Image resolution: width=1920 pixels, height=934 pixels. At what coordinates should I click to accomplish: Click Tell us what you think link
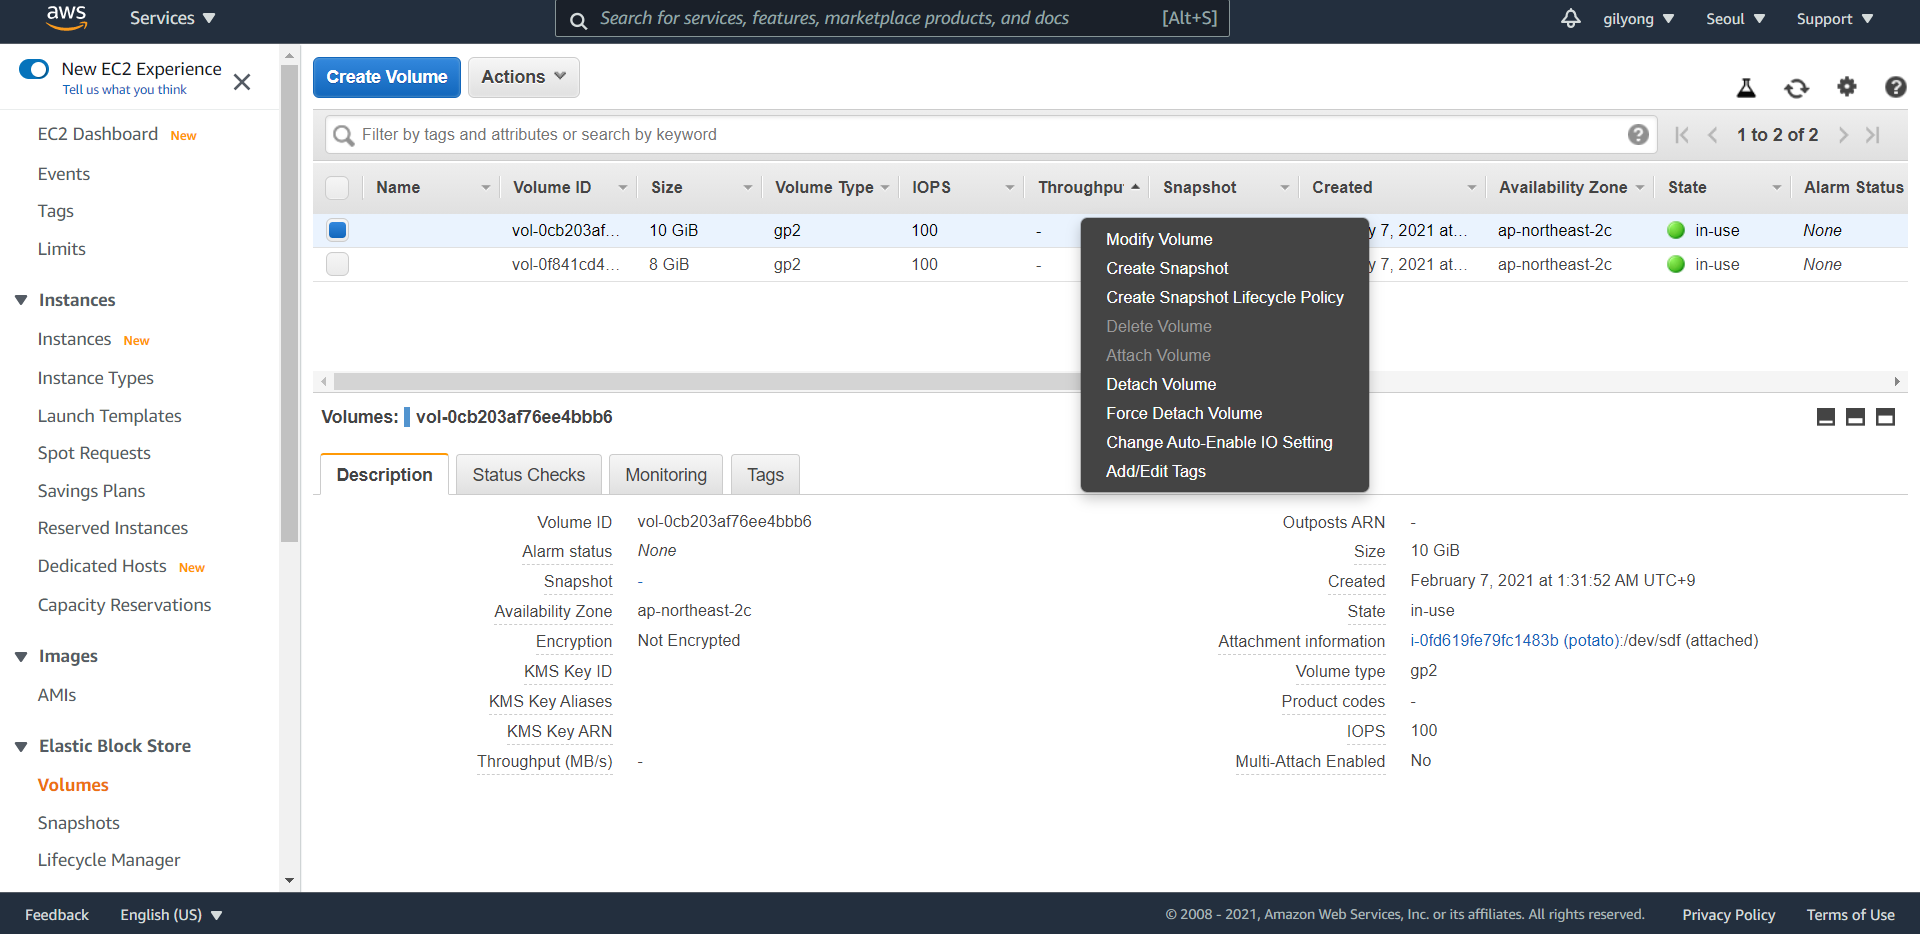pyautogui.click(x=125, y=90)
